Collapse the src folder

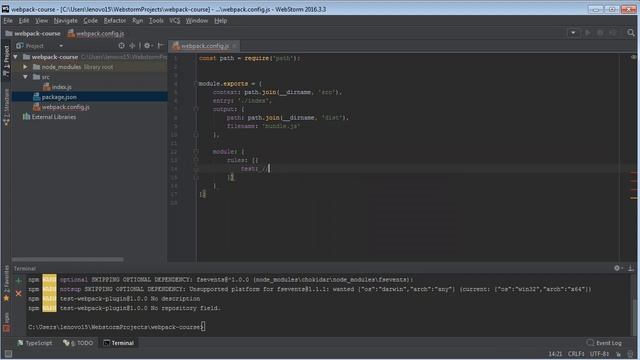[26, 77]
